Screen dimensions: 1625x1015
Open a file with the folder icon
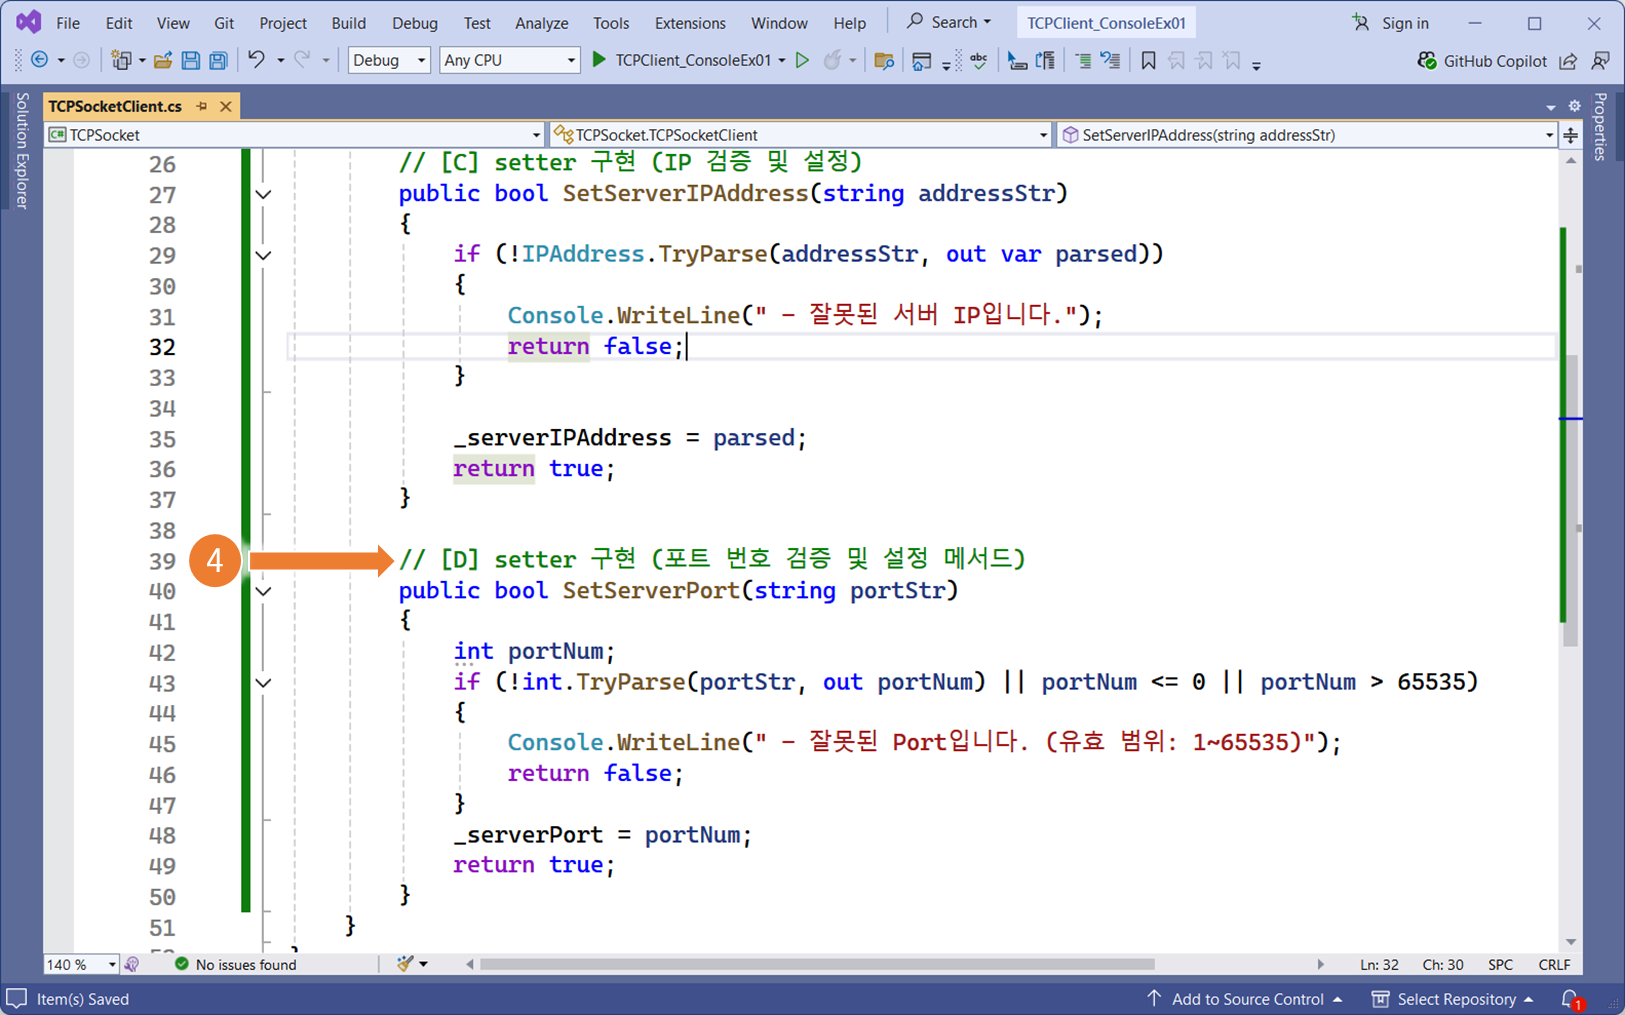pos(162,60)
